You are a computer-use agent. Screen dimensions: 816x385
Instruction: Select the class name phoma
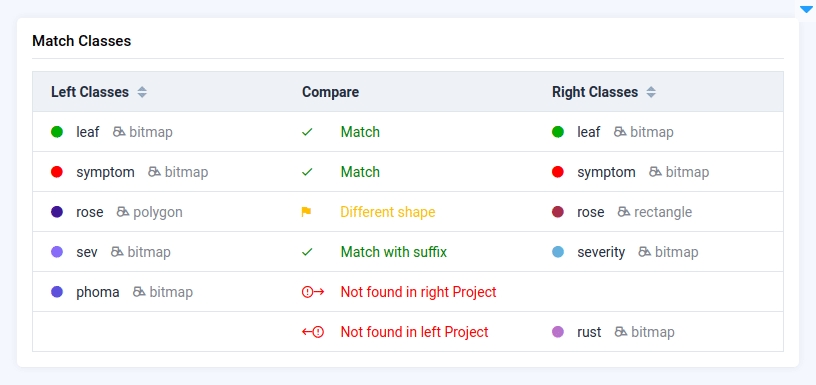[98, 292]
